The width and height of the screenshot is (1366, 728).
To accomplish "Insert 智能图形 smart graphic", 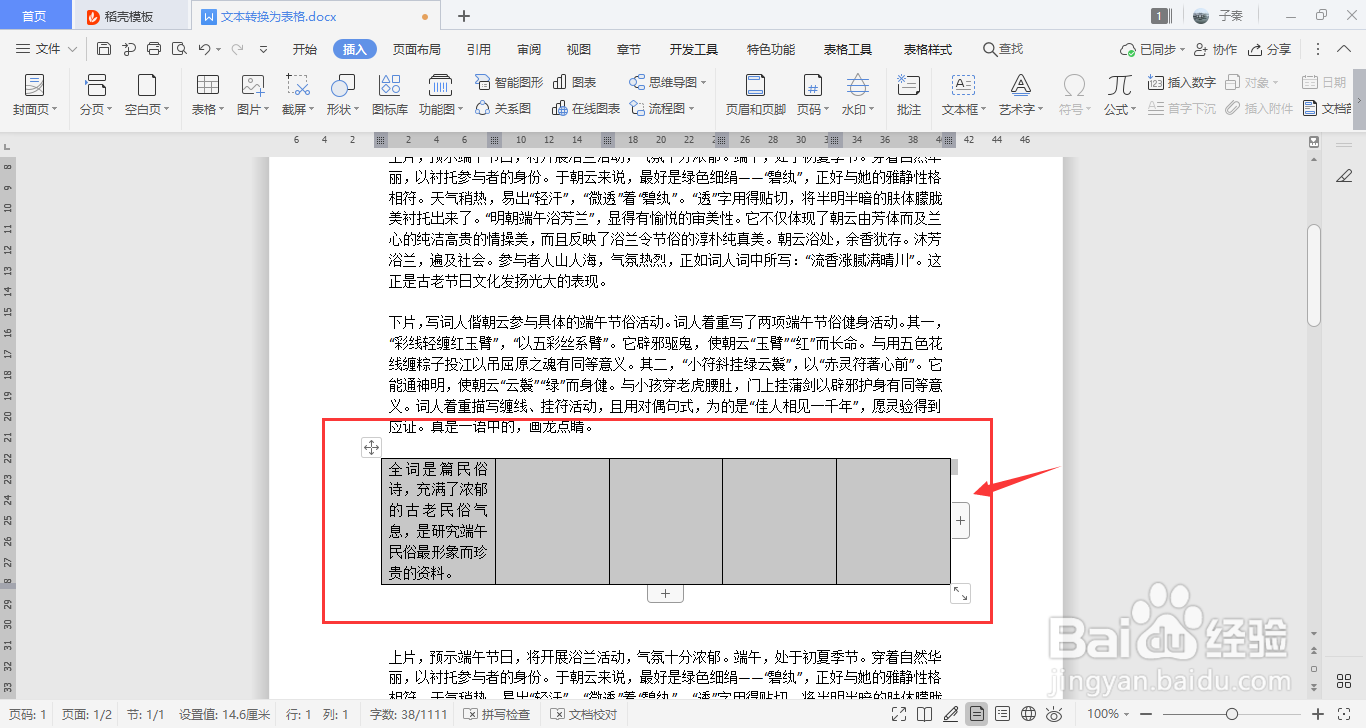I will 509,82.
